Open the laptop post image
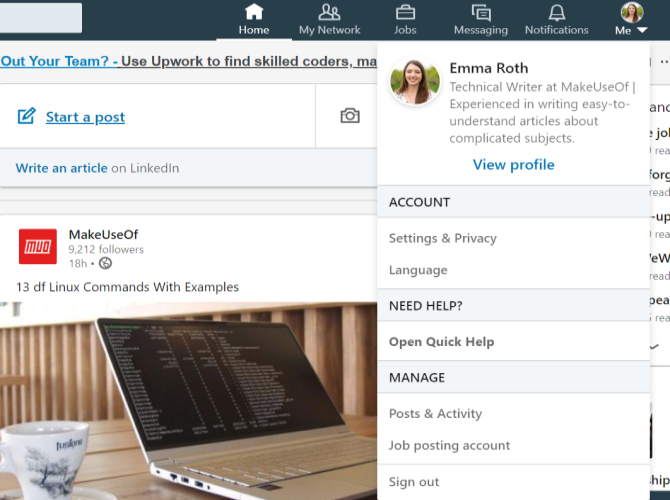The height and width of the screenshot is (500, 670). click(x=188, y=401)
